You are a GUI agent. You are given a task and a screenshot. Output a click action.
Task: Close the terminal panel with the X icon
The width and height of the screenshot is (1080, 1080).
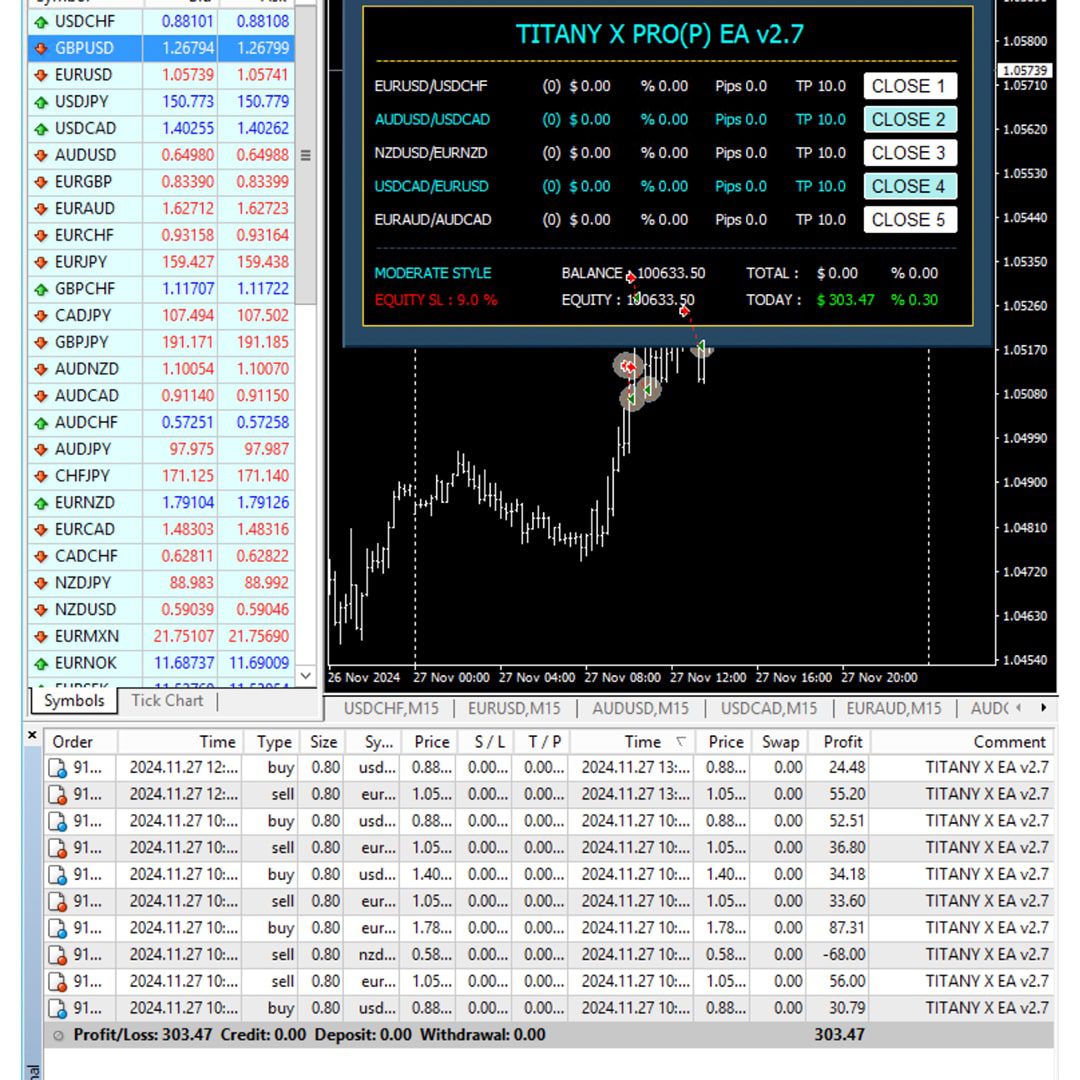click(32, 736)
